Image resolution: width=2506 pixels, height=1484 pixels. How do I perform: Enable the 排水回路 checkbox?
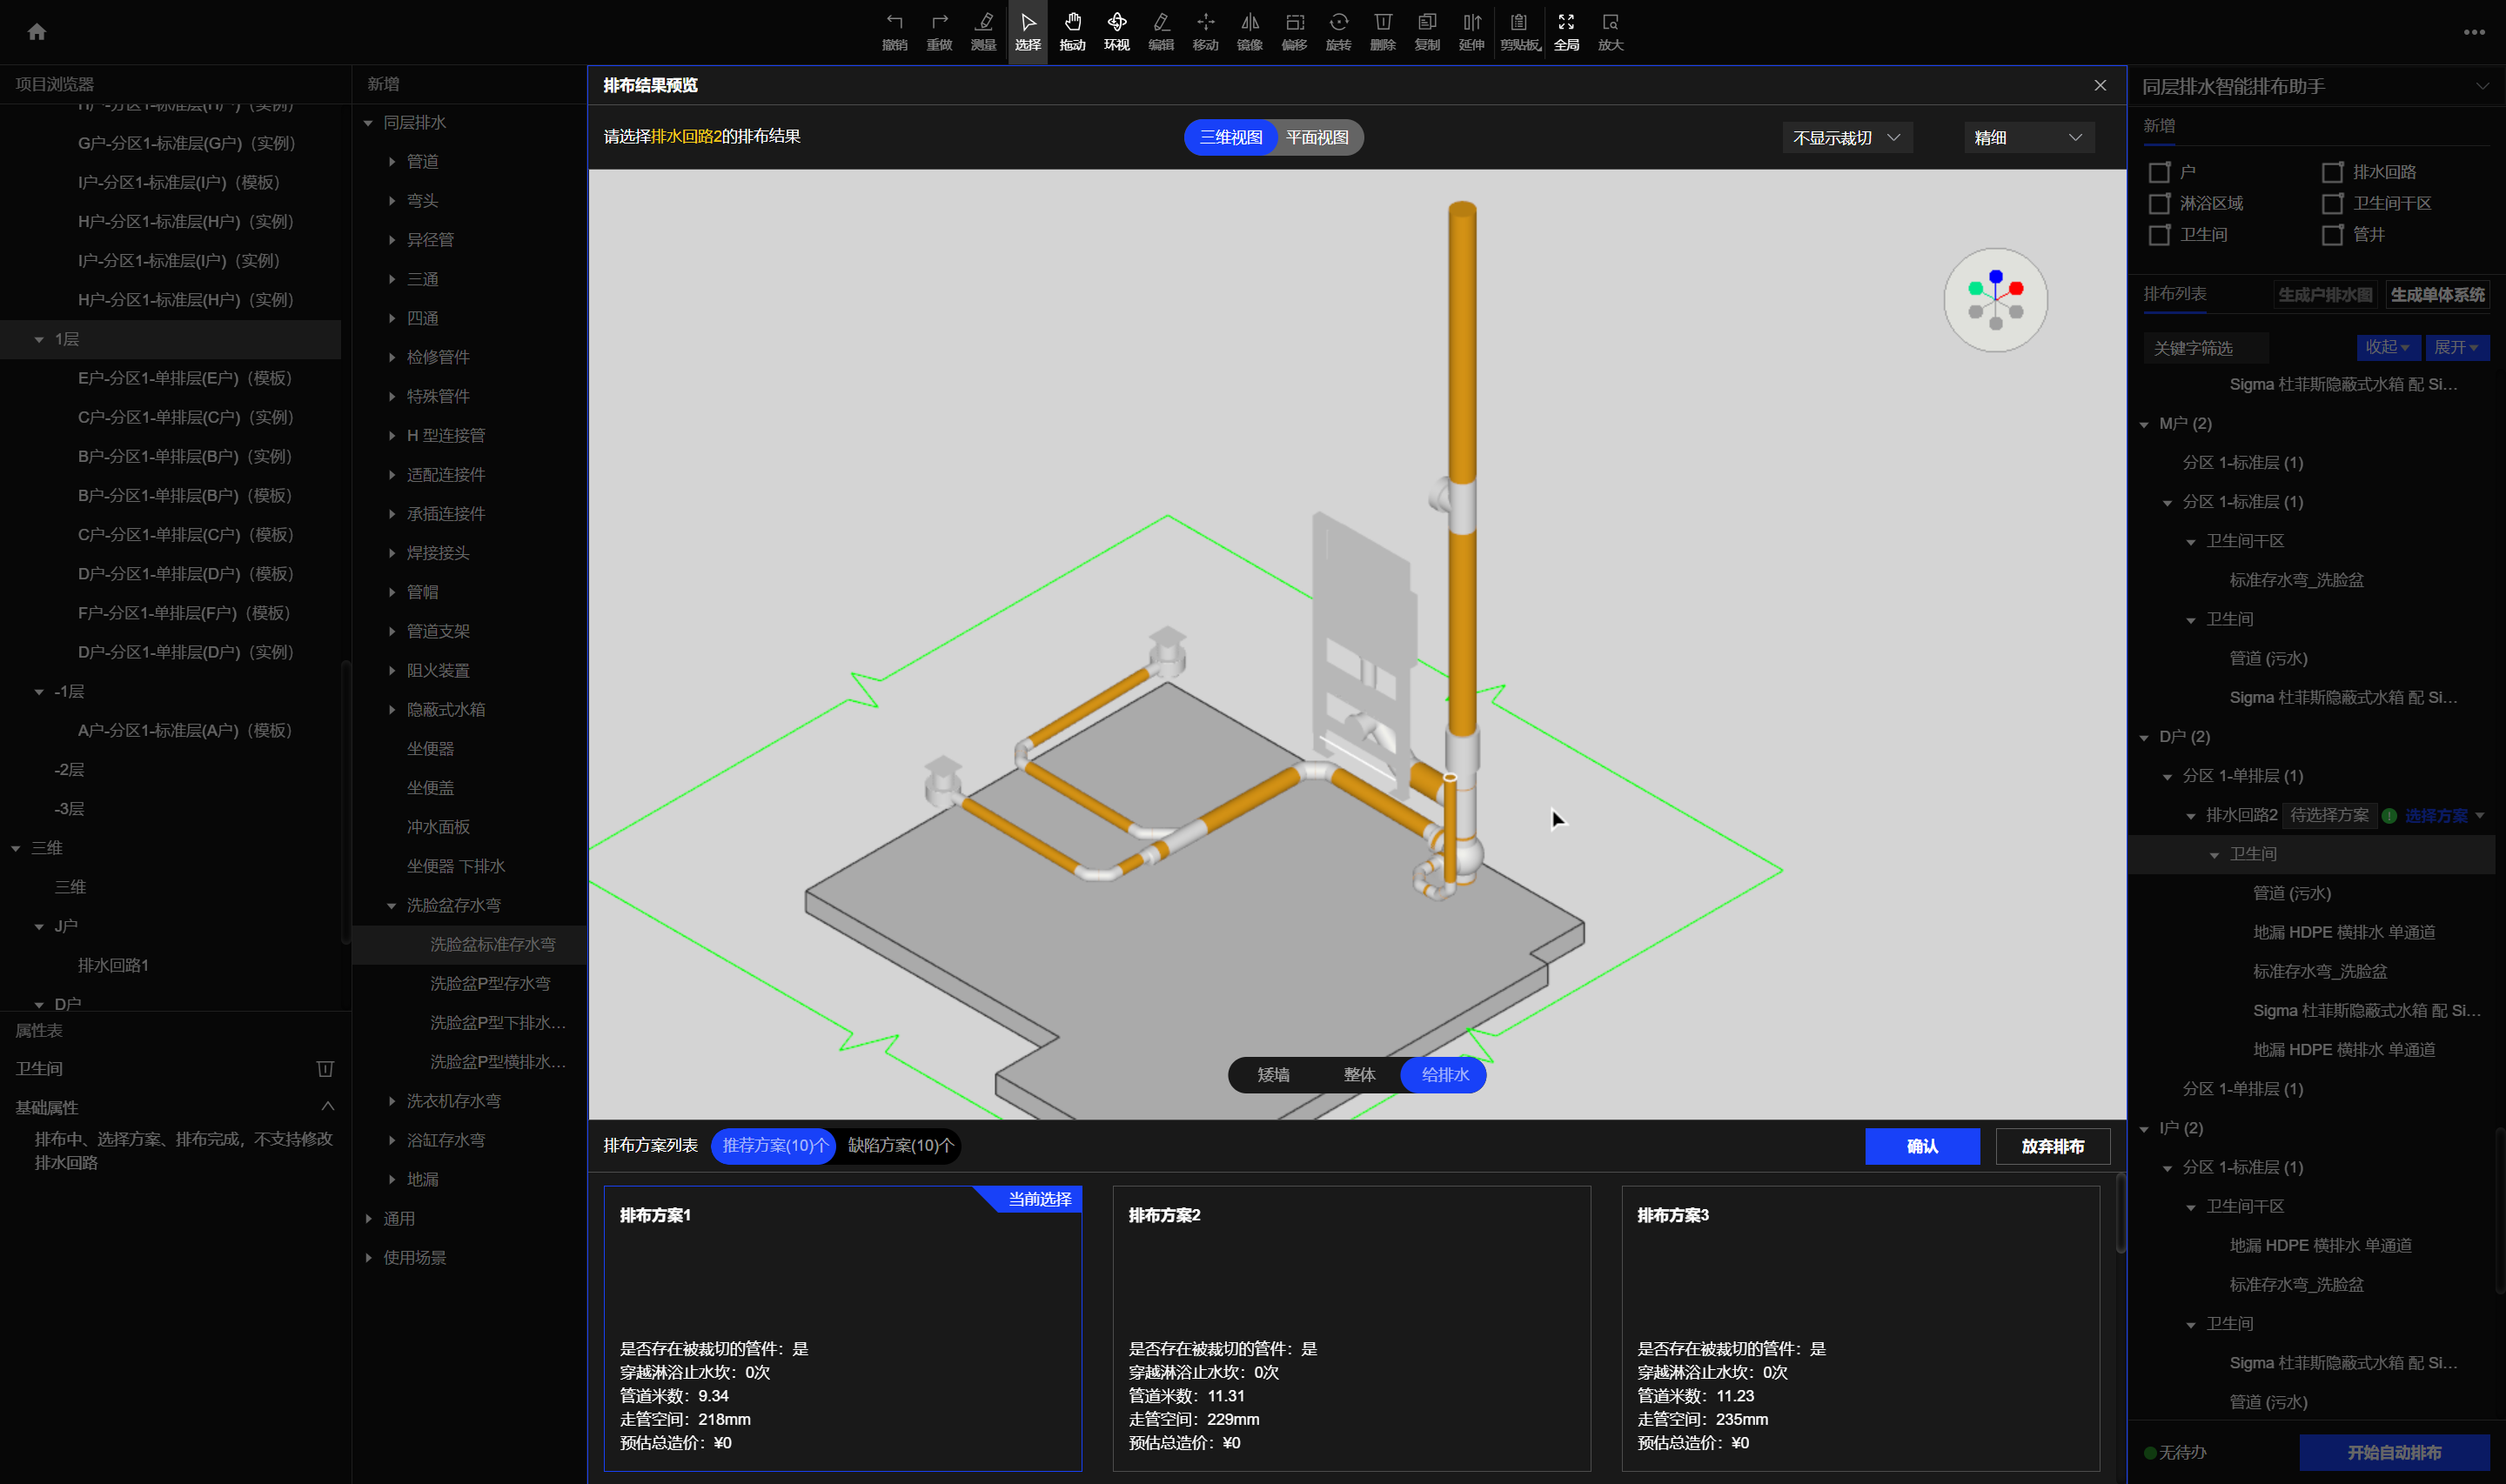[x=2332, y=173]
